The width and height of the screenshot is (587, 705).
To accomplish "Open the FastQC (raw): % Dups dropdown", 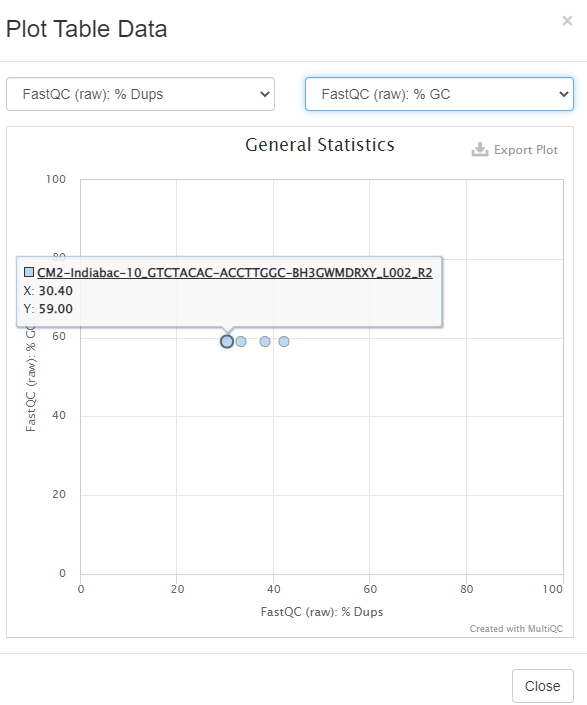I will click(x=140, y=94).
